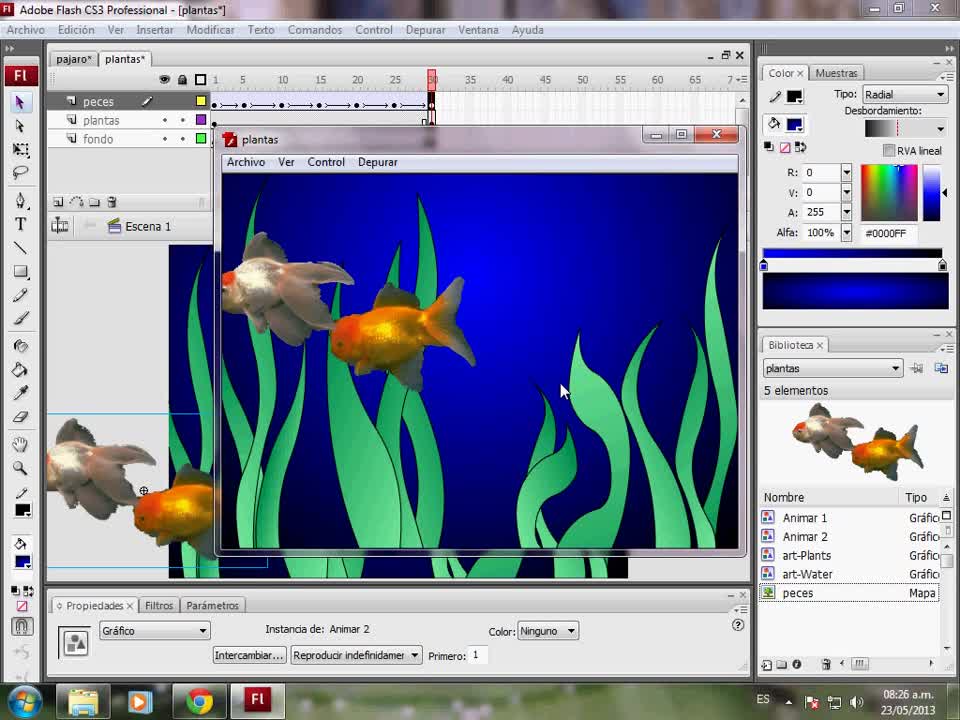Open the R value dropdown arrow
The image size is (960, 720).
846,173
